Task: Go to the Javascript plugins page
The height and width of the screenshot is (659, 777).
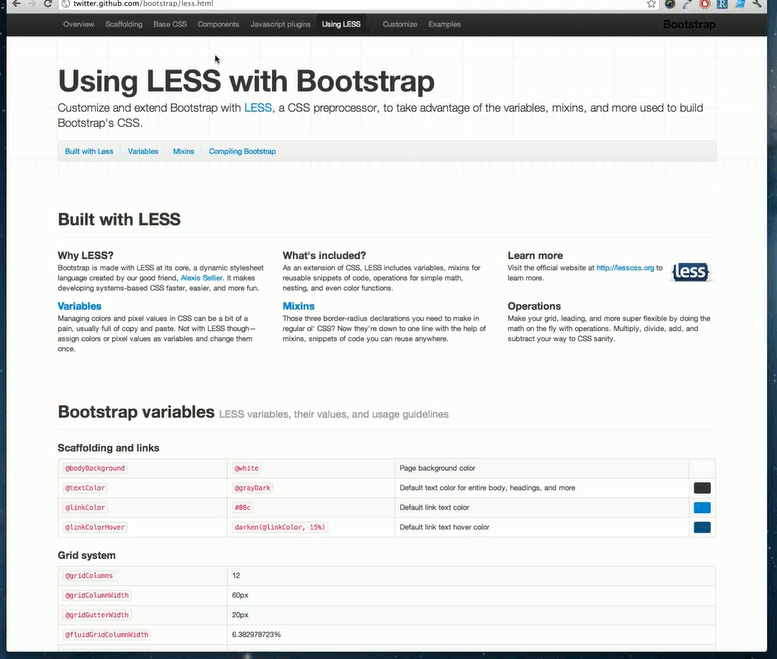Action: point(280,24)
